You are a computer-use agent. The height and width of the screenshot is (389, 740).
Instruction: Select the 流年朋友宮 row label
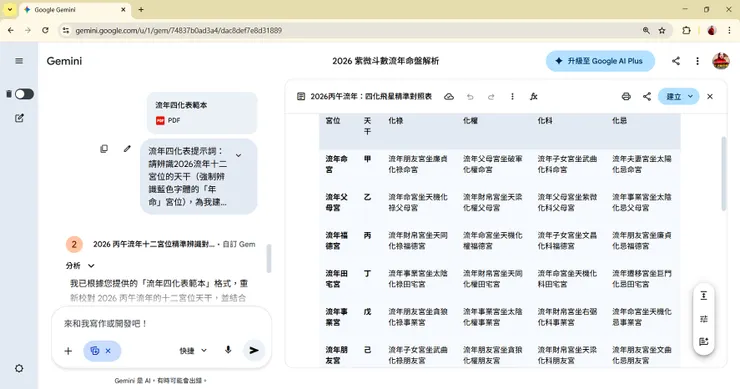click(x=336, y=355)
